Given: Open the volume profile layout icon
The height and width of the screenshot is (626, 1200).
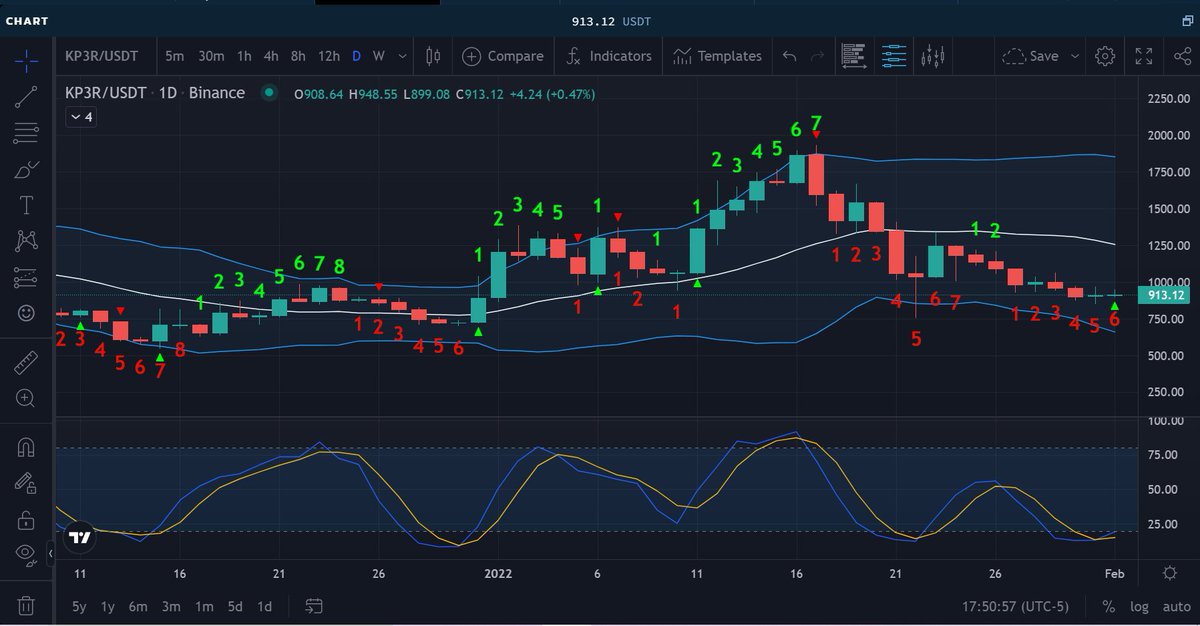Looking at the screenshot, I should point(853,56).
